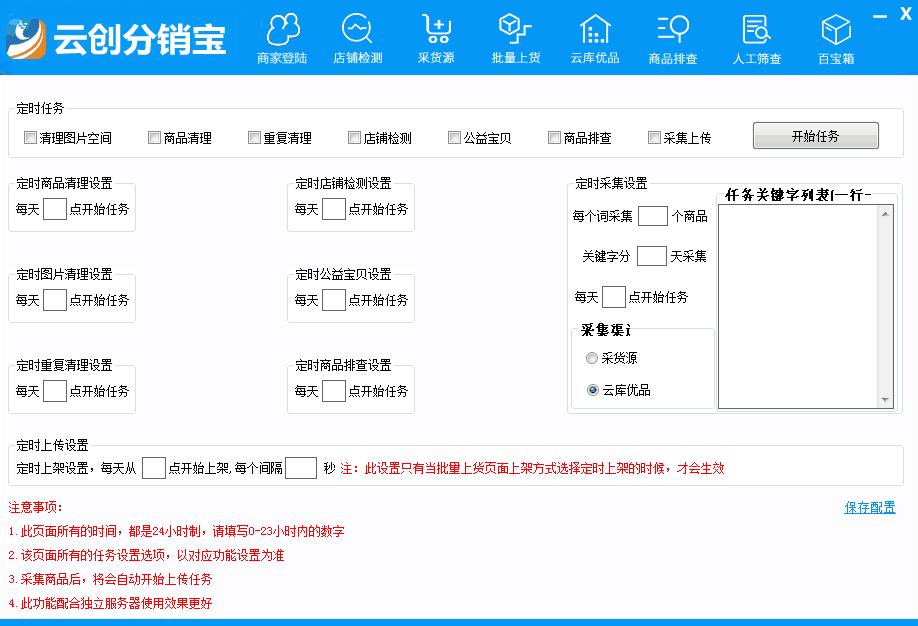The image size is (918, 626).
Task: Open the 人工筛查 manual screening panel
Action: pyautogui.click(x=755, y=37)
